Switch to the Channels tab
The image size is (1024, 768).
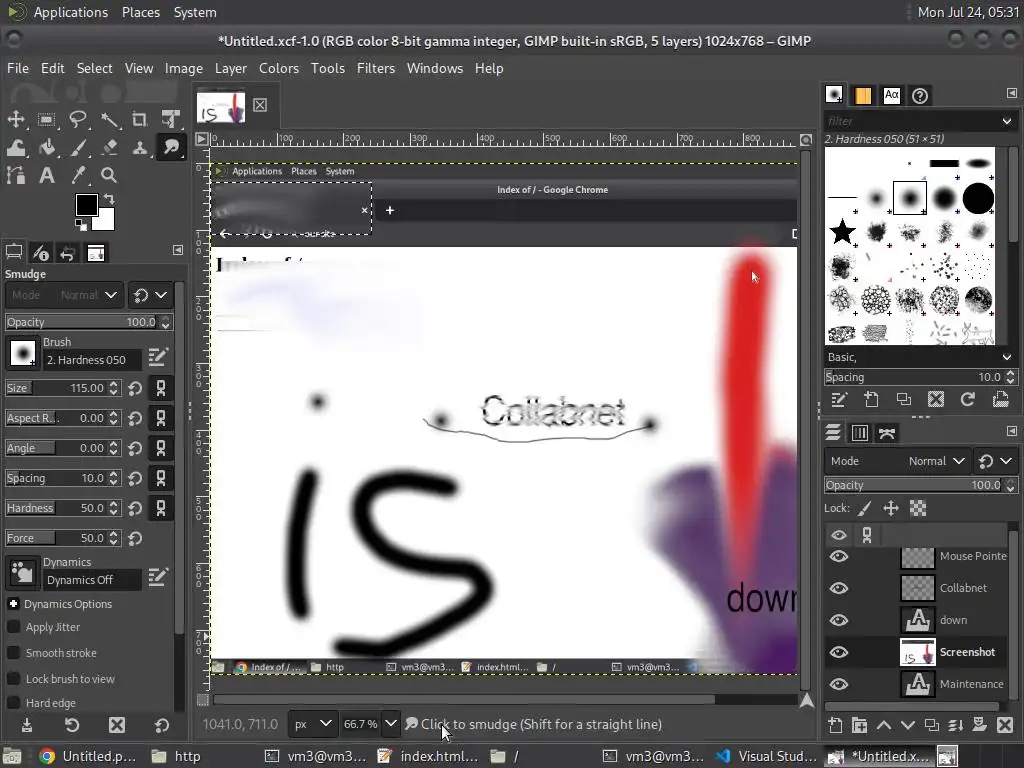859,433
